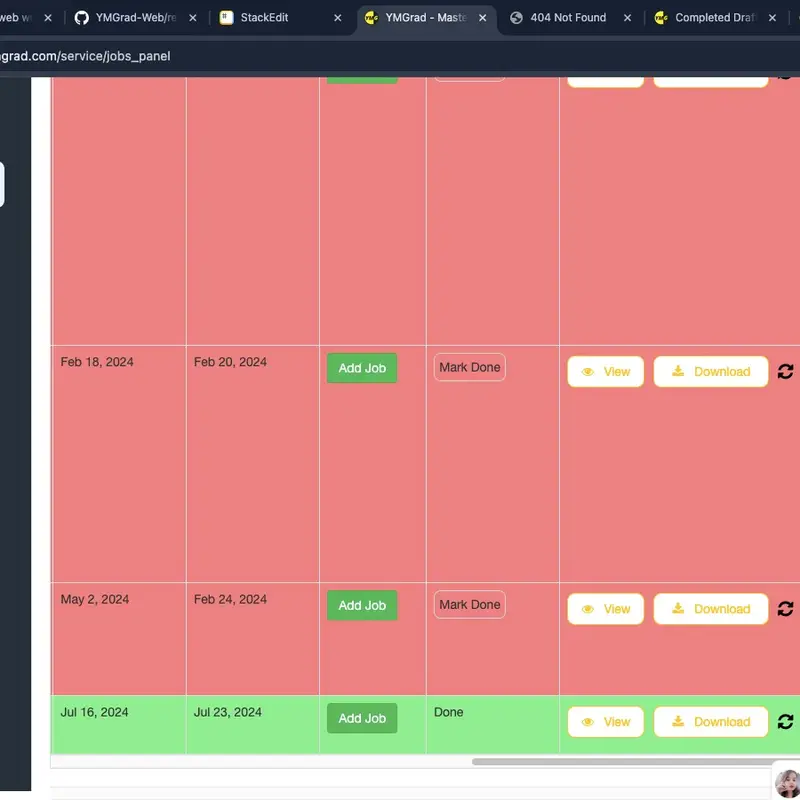The width and height of the screenshot is (800, 800).
Task: Click the refresh icon in the May 2, 2024 row
Action: point(785,608)
